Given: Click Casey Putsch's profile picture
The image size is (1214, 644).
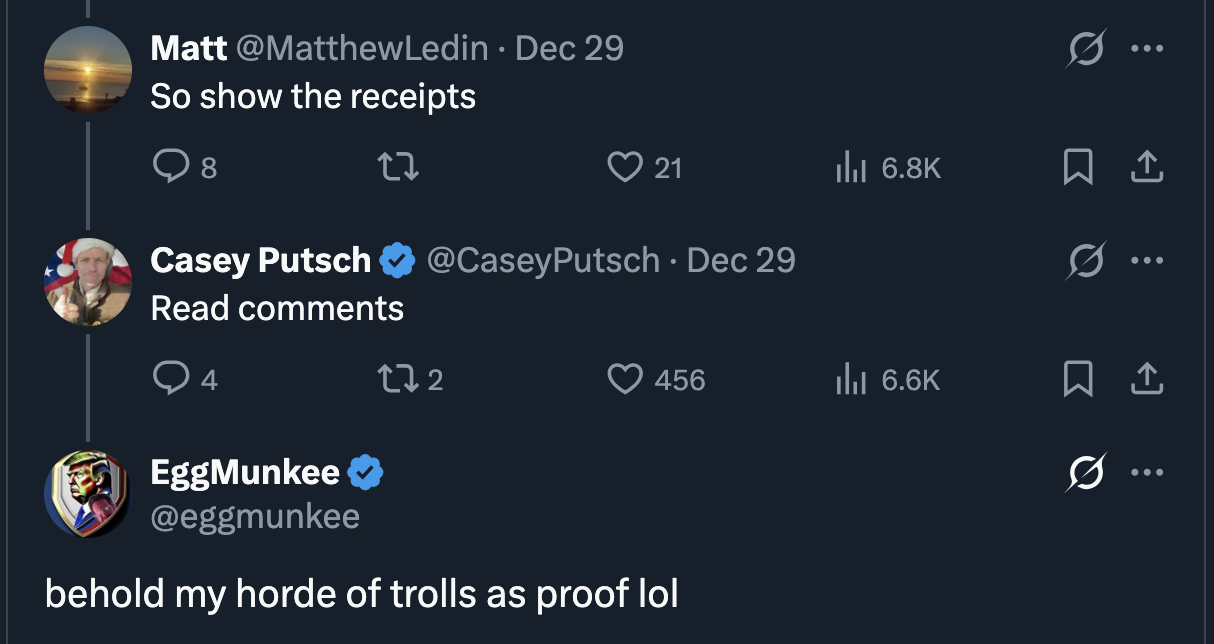Looking at the screenshot, I should click(x=88, y=281).
